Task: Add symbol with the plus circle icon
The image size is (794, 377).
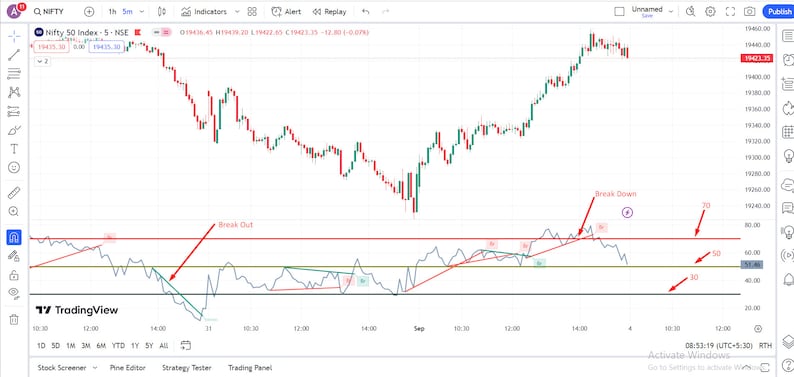Action: pos(89,11)
